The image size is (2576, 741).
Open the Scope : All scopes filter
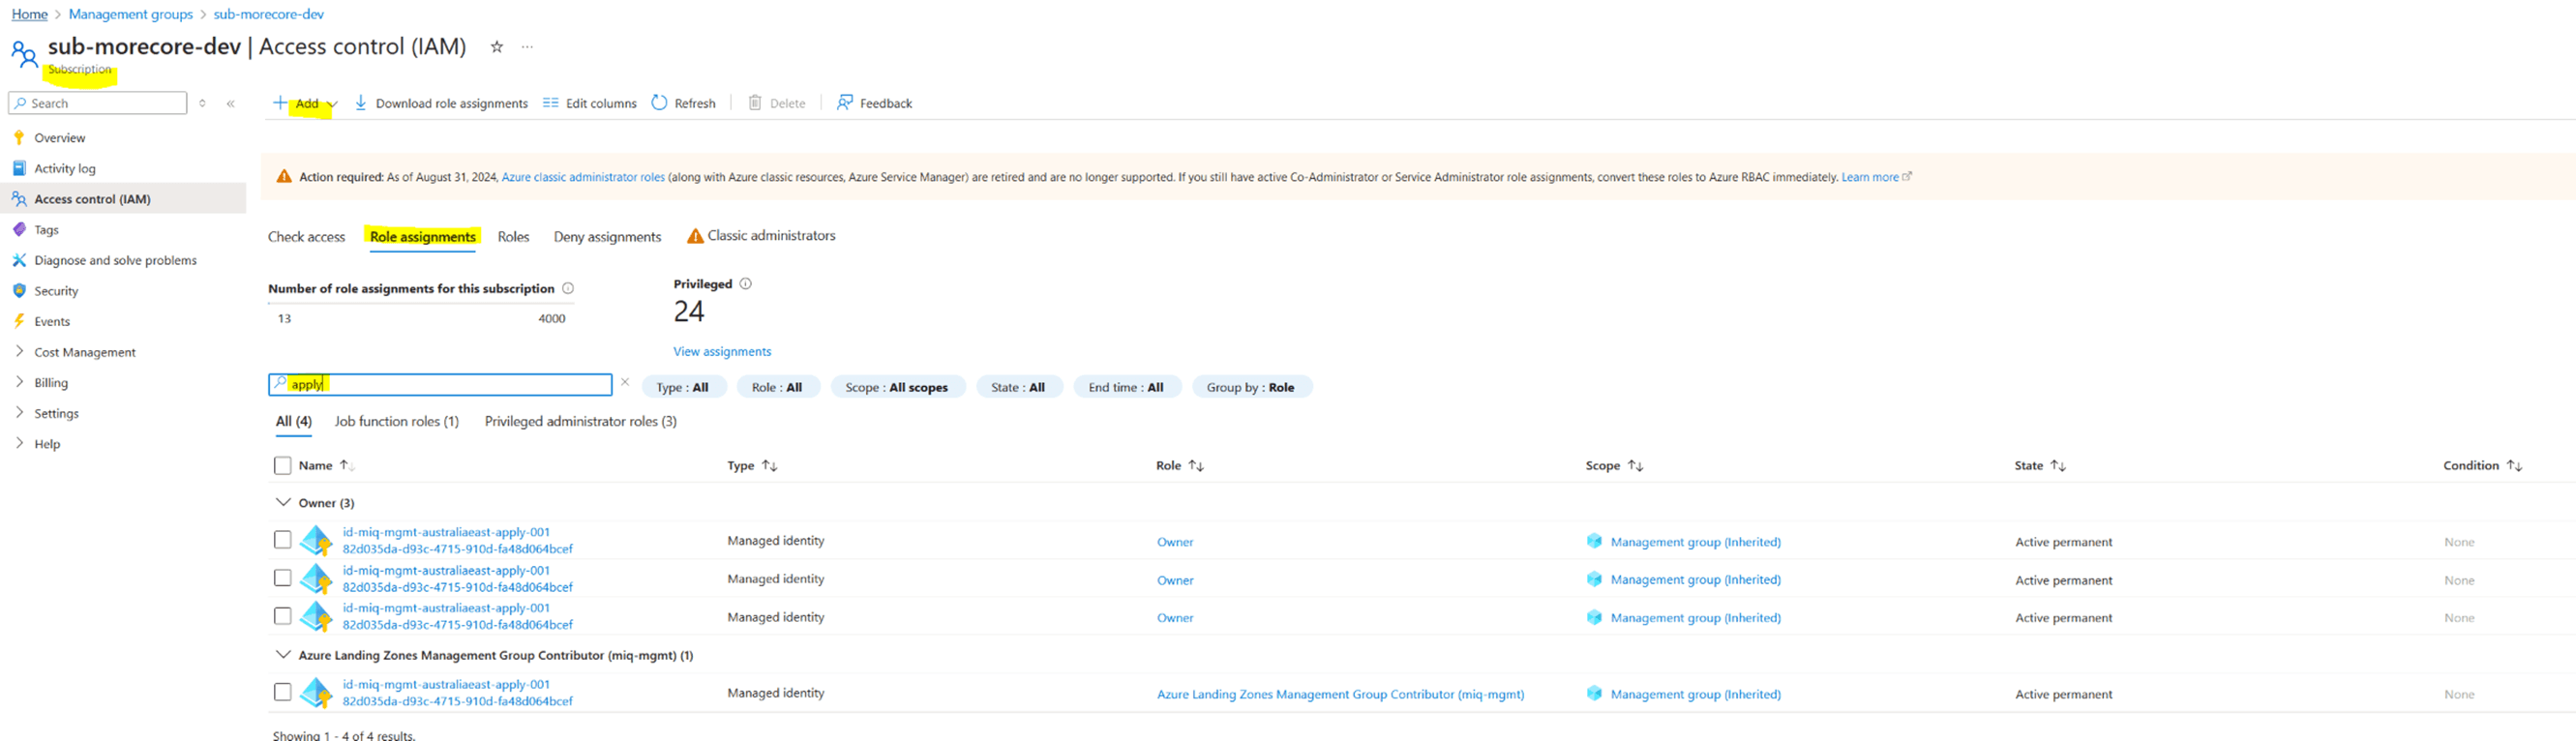point(897,387)
